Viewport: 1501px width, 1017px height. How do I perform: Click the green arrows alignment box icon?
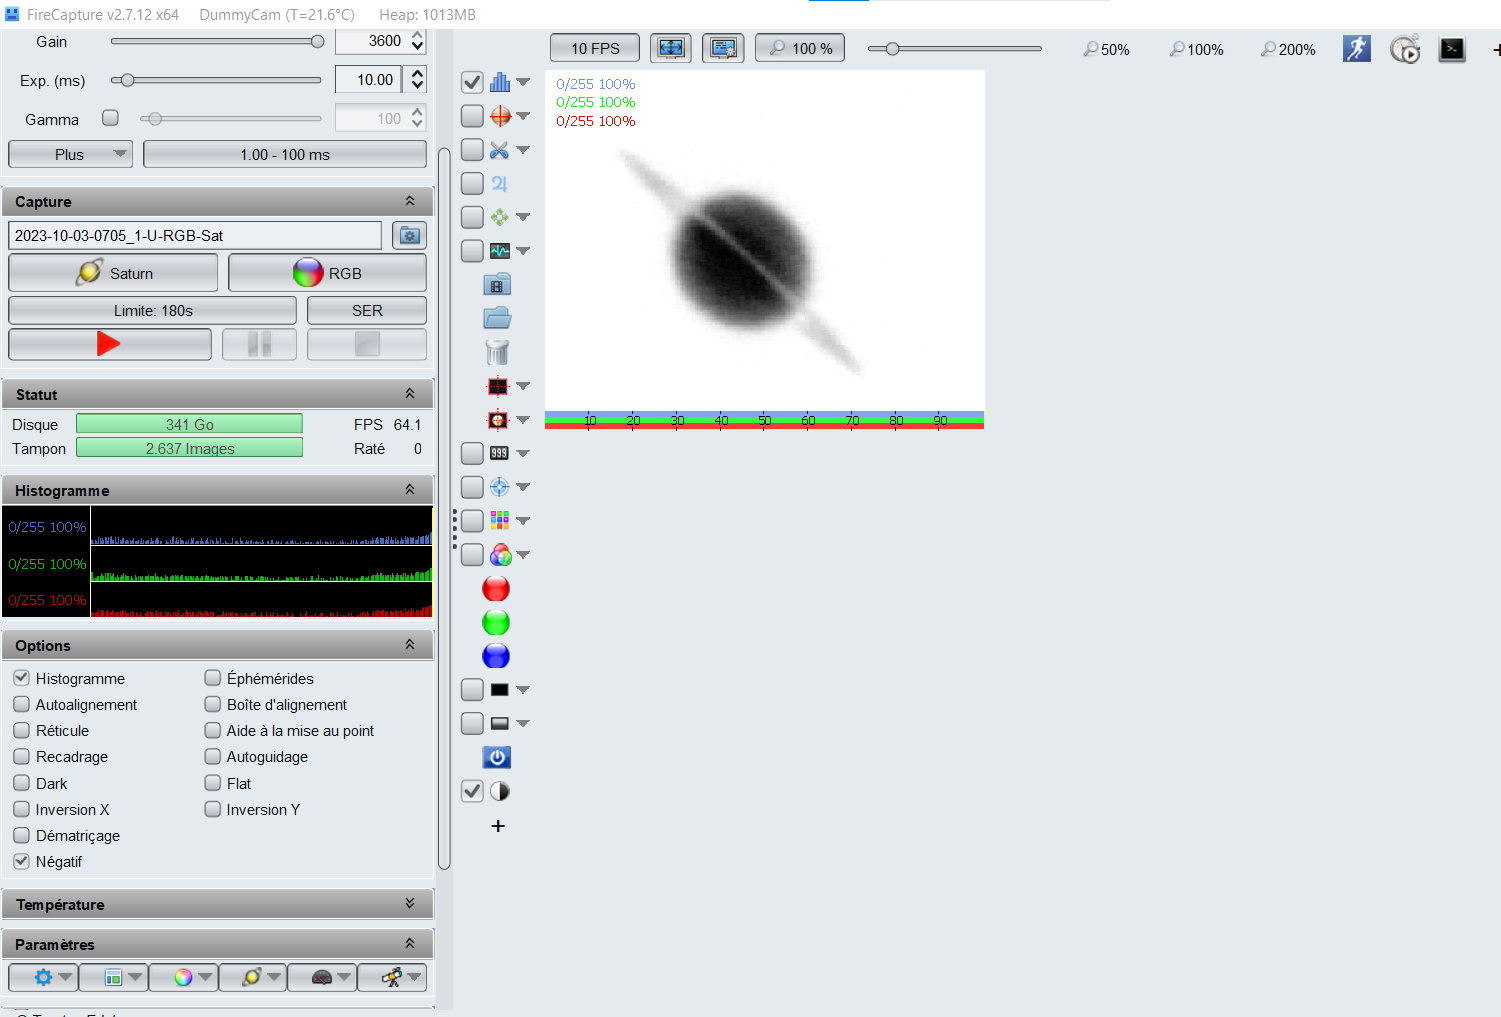pos(499,217)
